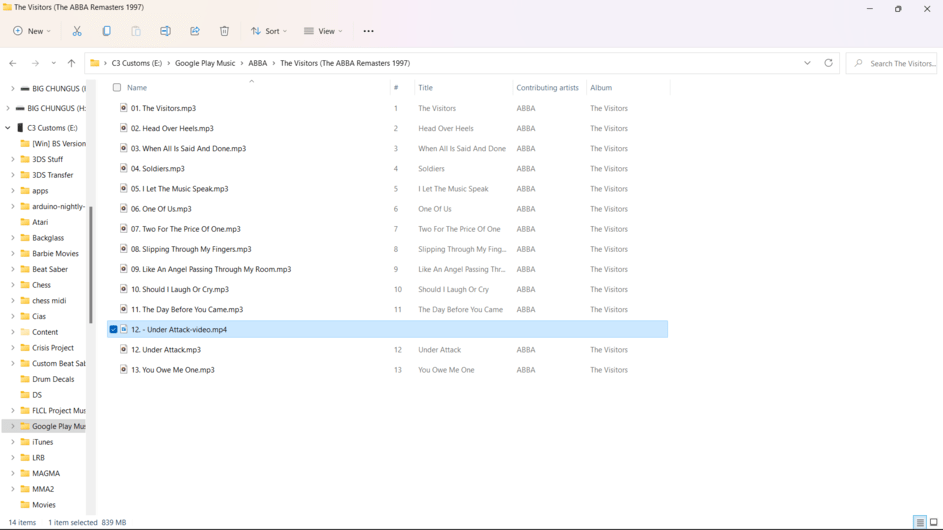Image resolution: width=943 pixels, height=530 pixels.
Task: Select the file 03. When All Is Said And Done.mp3
Action: coord(188,149)
